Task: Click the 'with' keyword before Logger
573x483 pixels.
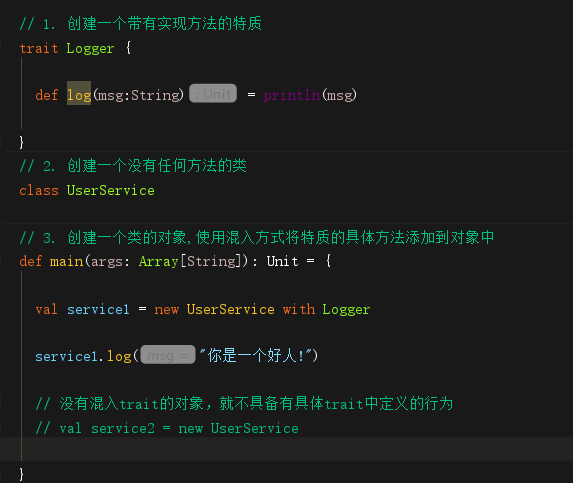Action: point(299,309)
